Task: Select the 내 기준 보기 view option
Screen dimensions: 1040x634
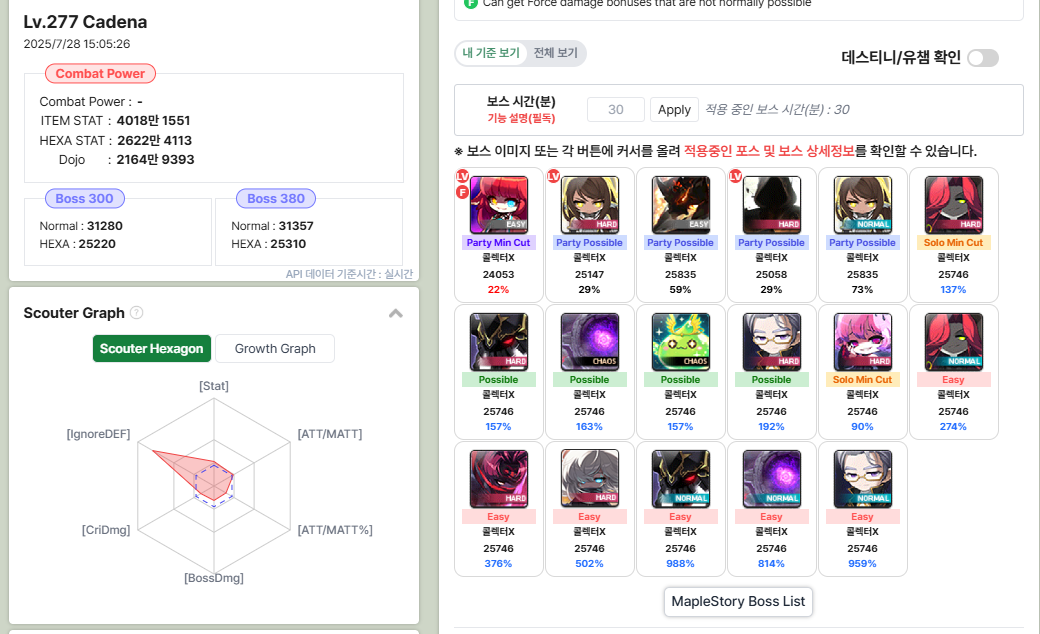Action: pos(491,53)
